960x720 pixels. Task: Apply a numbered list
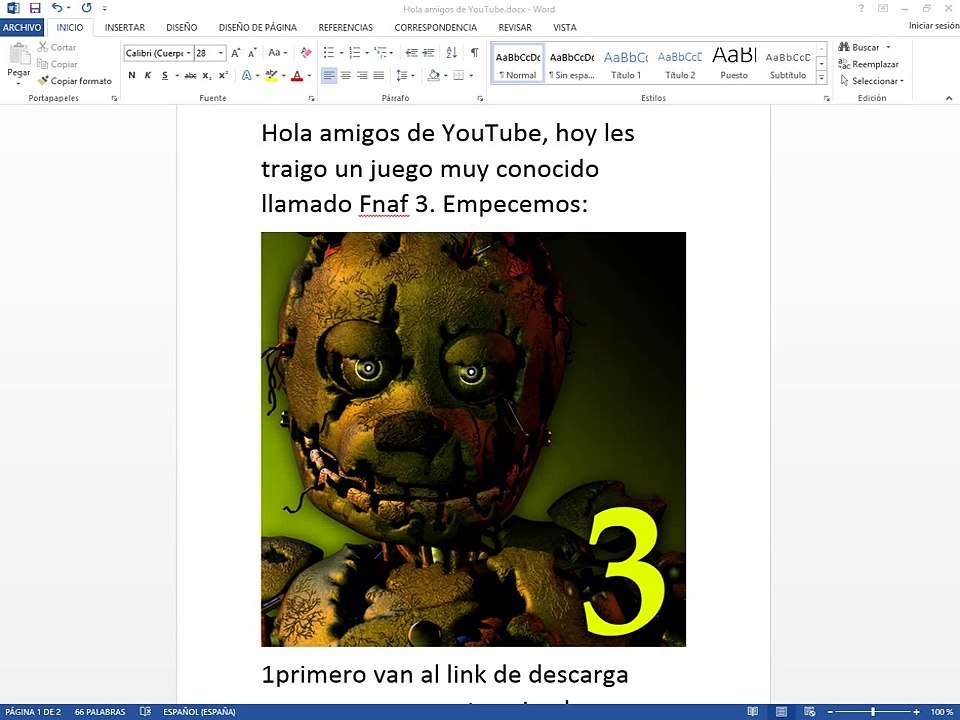(x=354, y=53)
